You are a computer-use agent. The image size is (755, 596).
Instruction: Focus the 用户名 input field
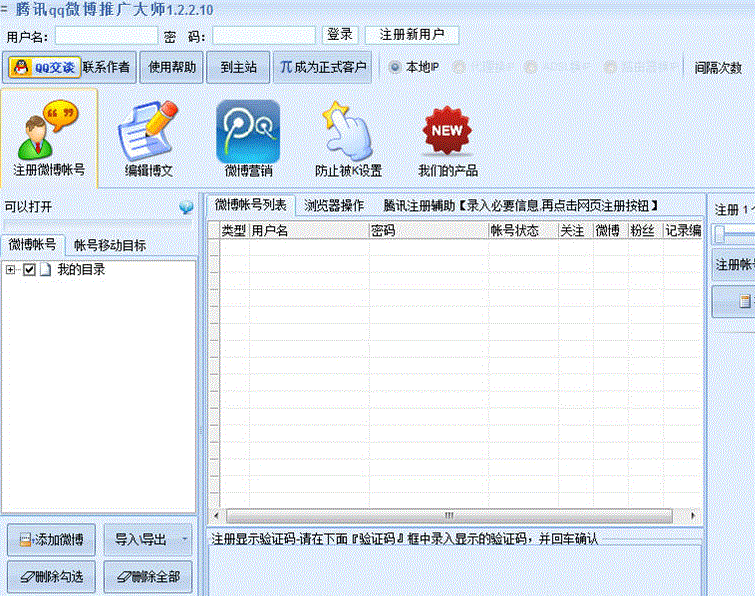coord(106,36)
